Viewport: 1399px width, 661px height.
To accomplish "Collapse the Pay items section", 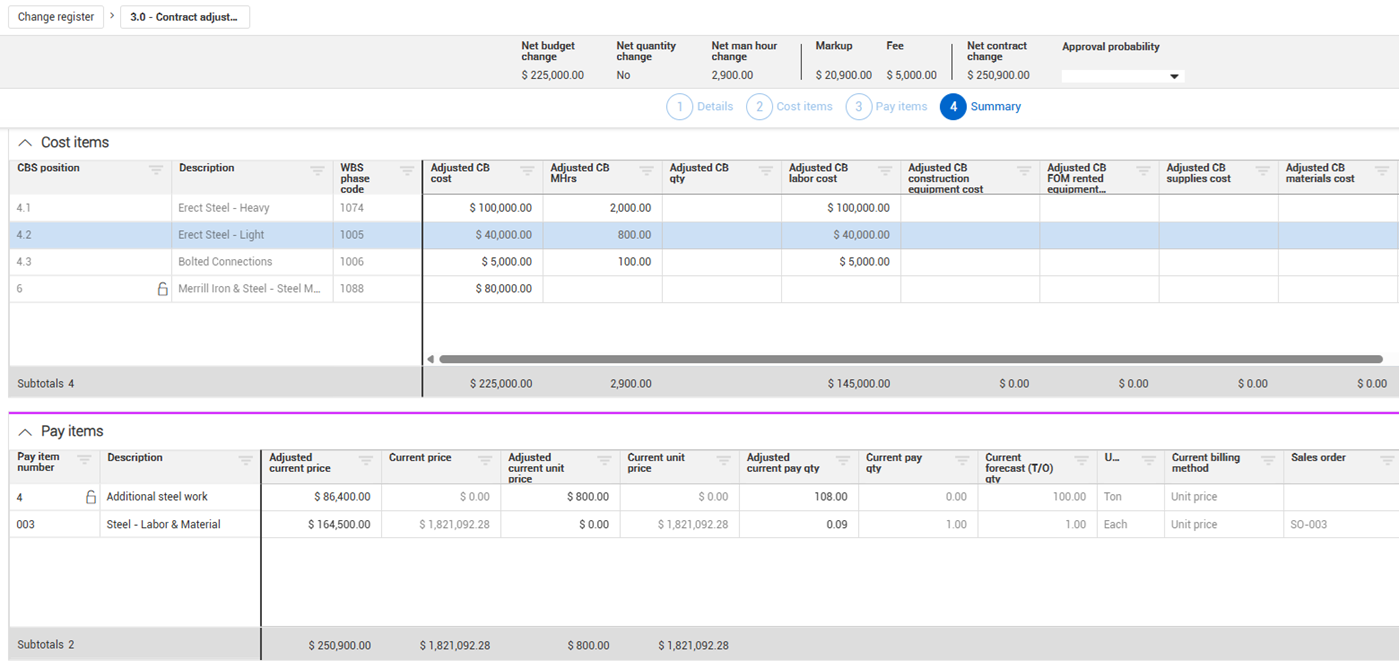I will tap(26, 432).
